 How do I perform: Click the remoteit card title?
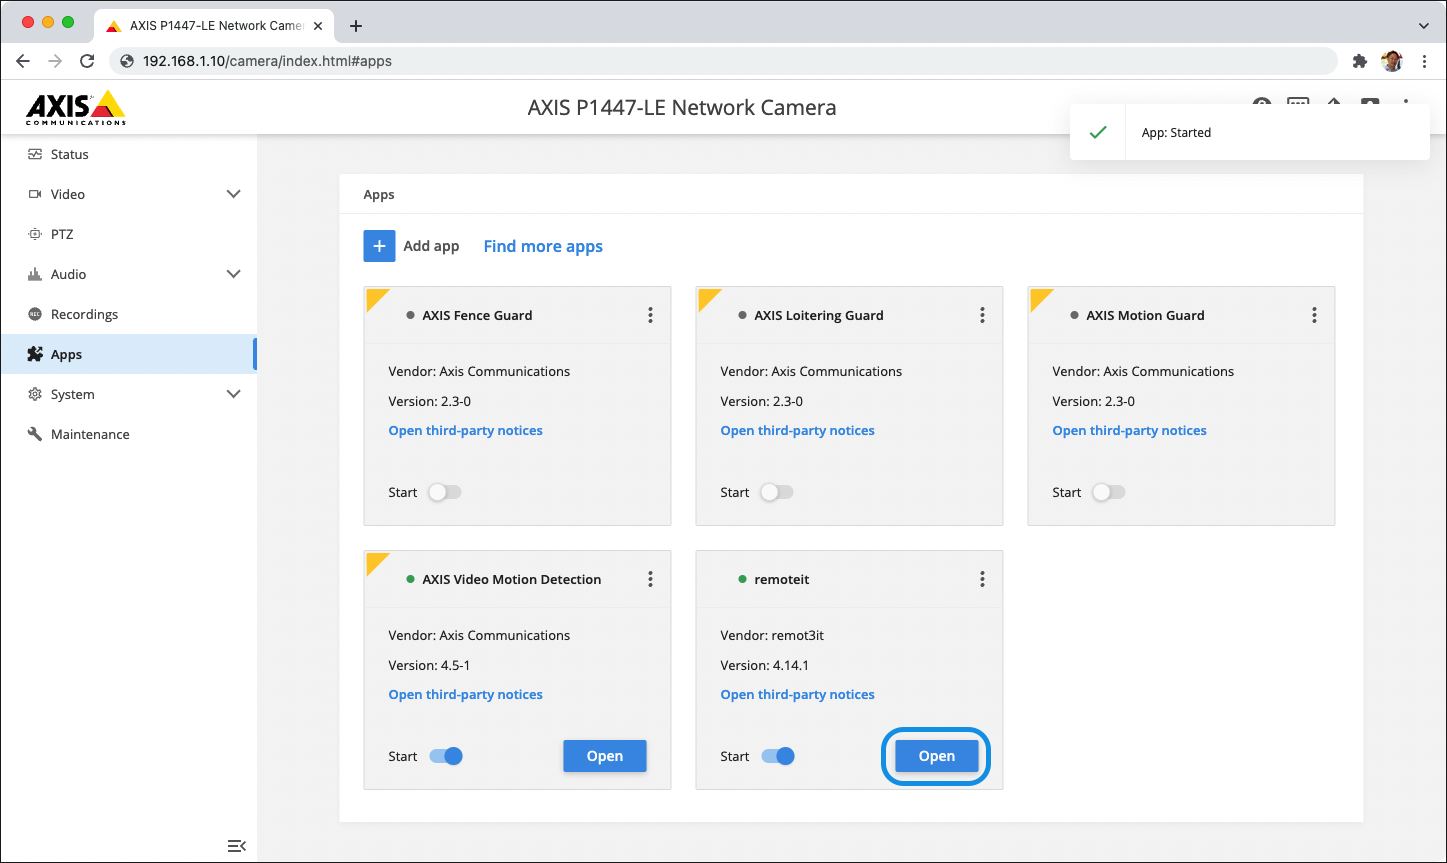tap(780, 579)
